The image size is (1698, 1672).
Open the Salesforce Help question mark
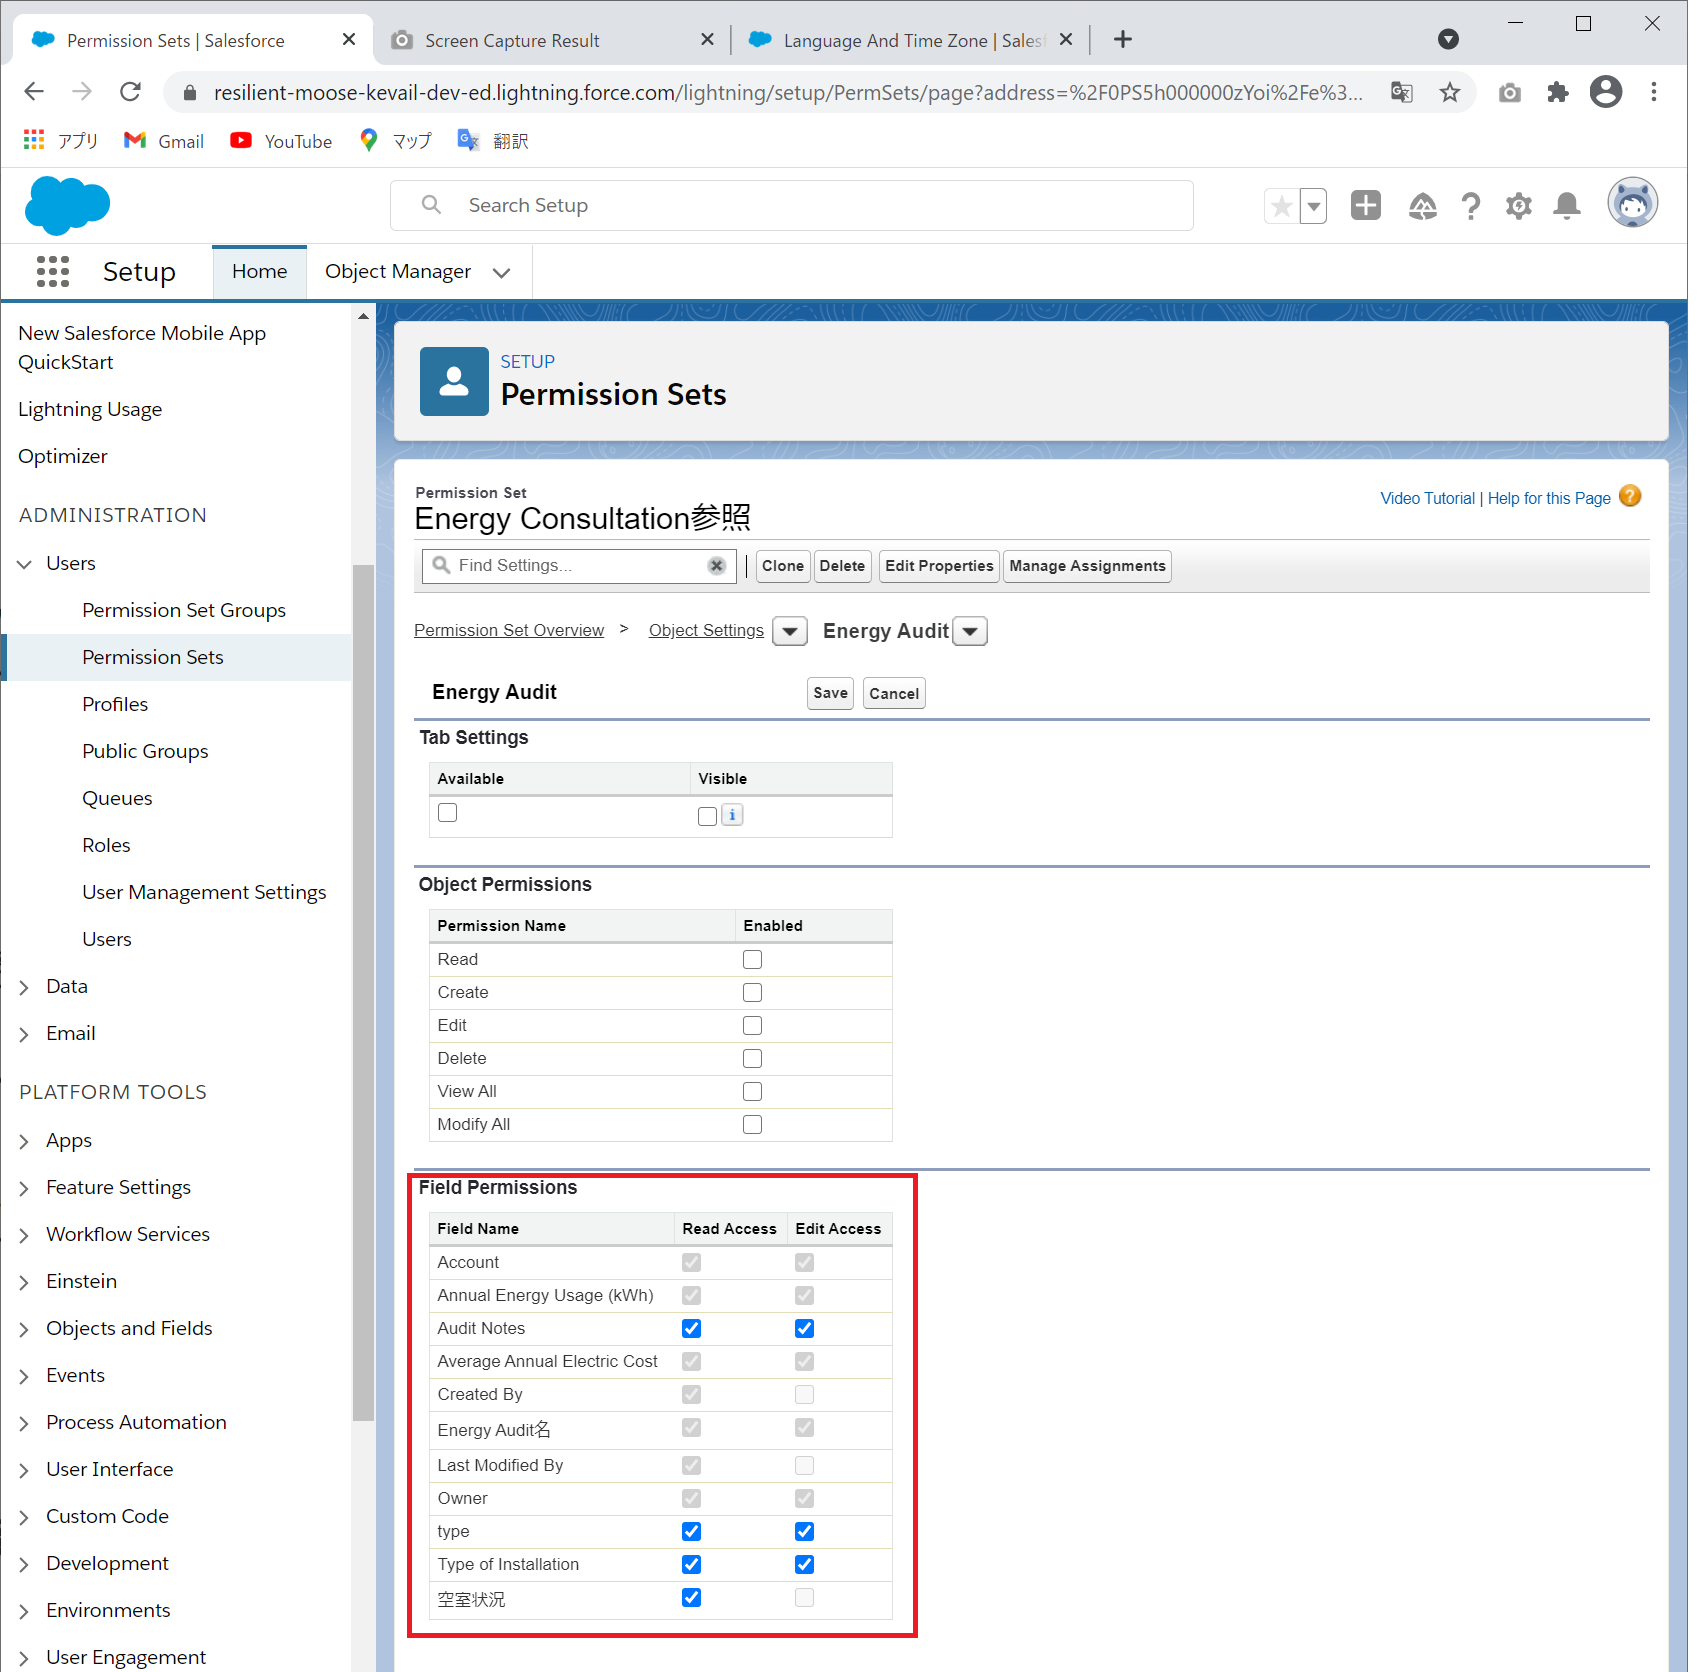point(1470,206)
